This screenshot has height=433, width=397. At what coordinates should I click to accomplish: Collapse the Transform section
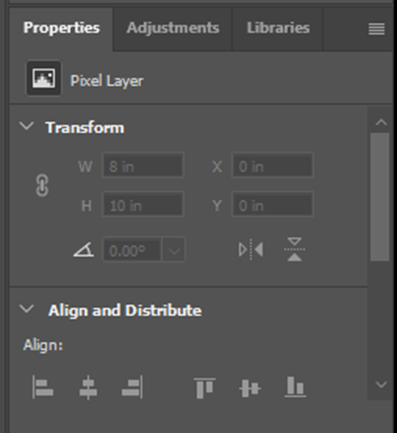[27, 126]
